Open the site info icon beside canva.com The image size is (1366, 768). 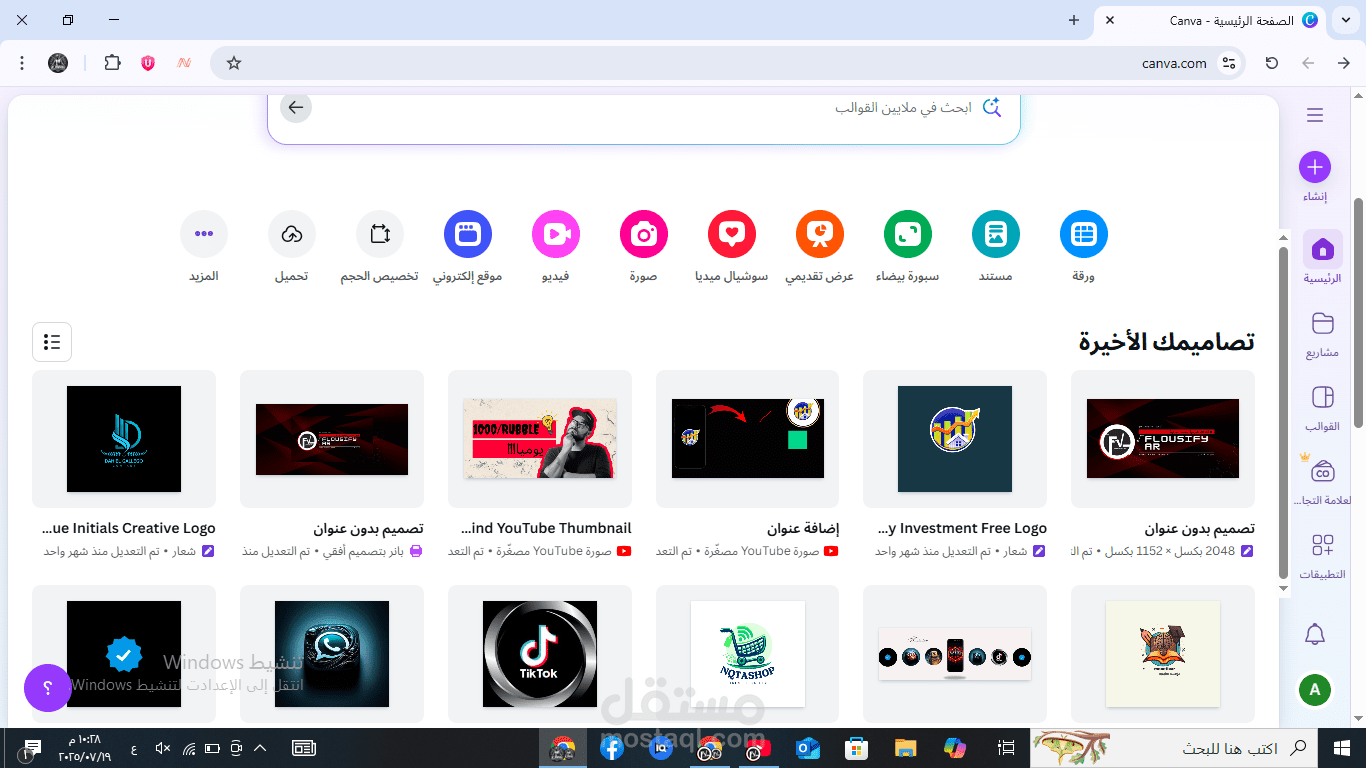click(x=1229, y=63)
